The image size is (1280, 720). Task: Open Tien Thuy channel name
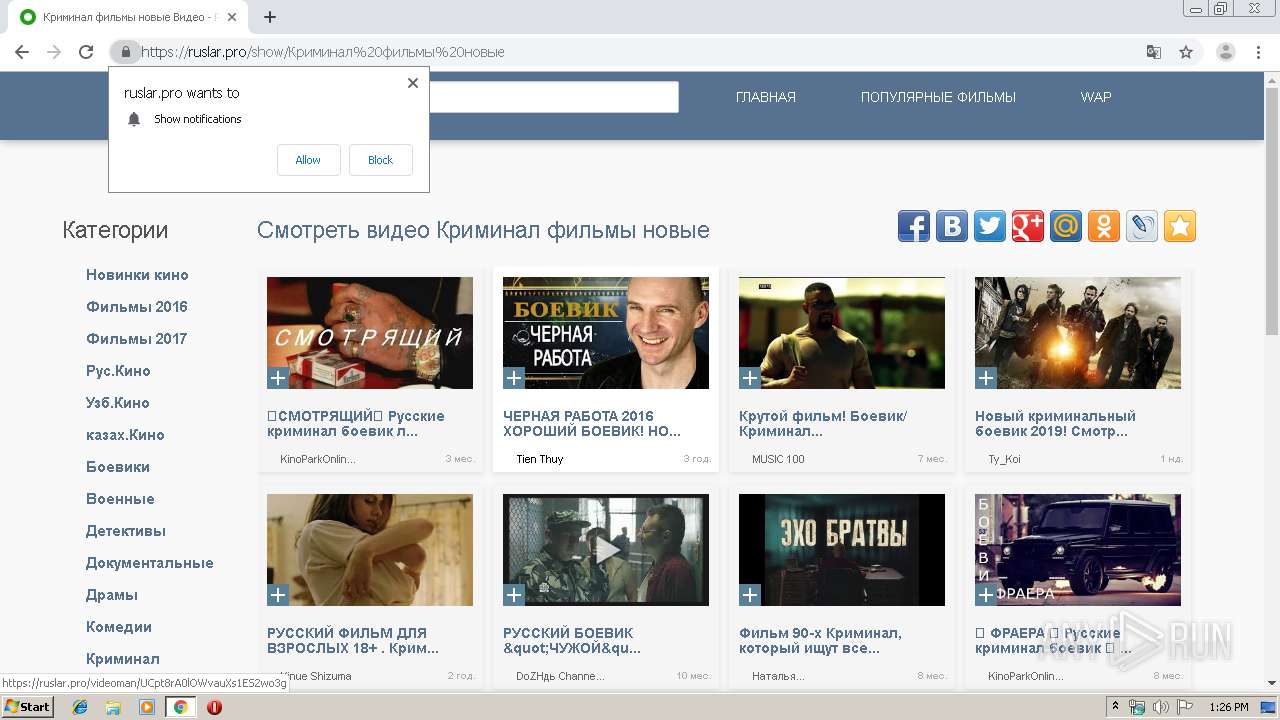point(540,459)
